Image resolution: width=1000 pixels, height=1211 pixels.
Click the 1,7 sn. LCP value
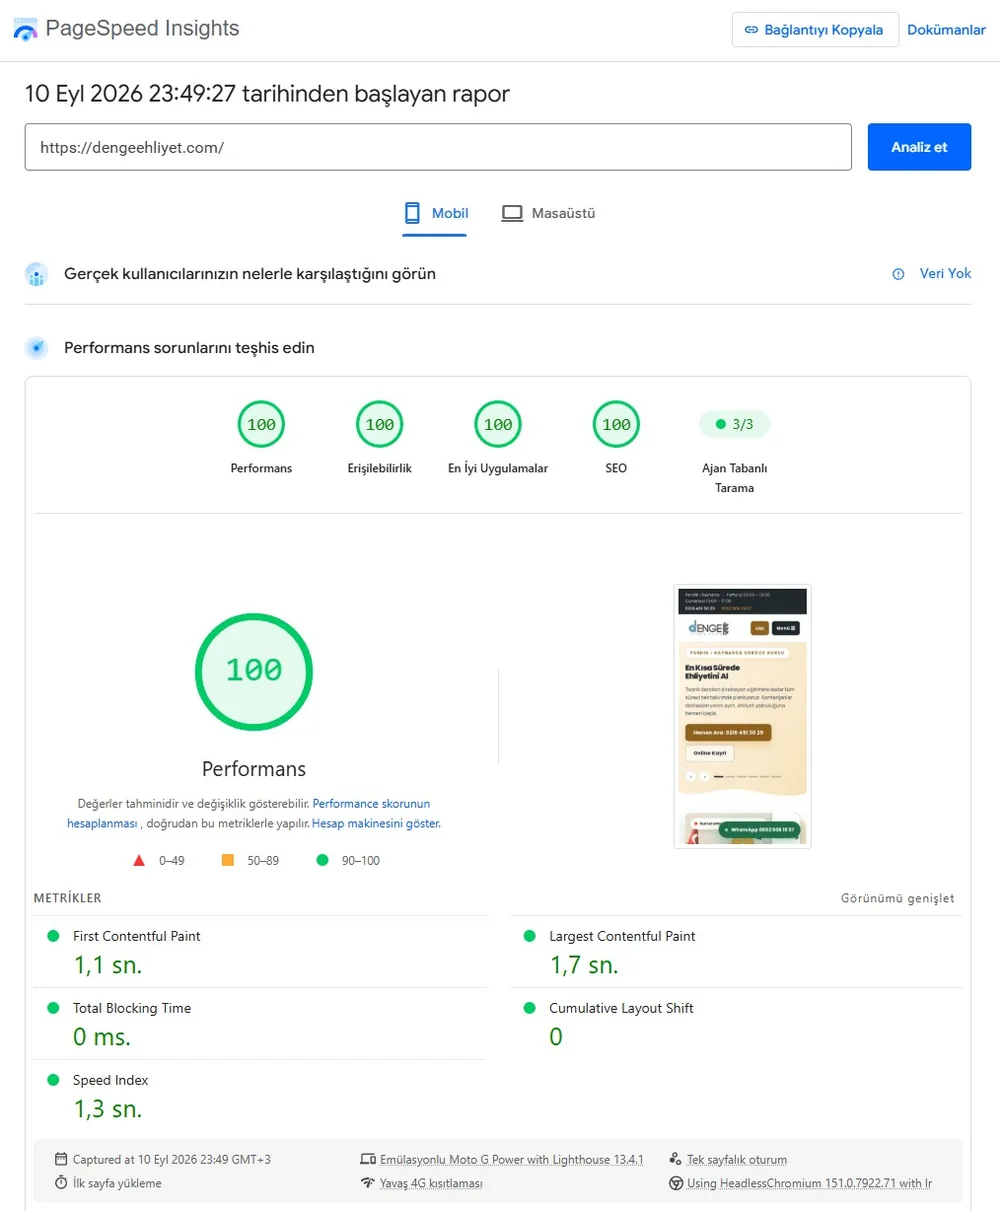point(584,965)
